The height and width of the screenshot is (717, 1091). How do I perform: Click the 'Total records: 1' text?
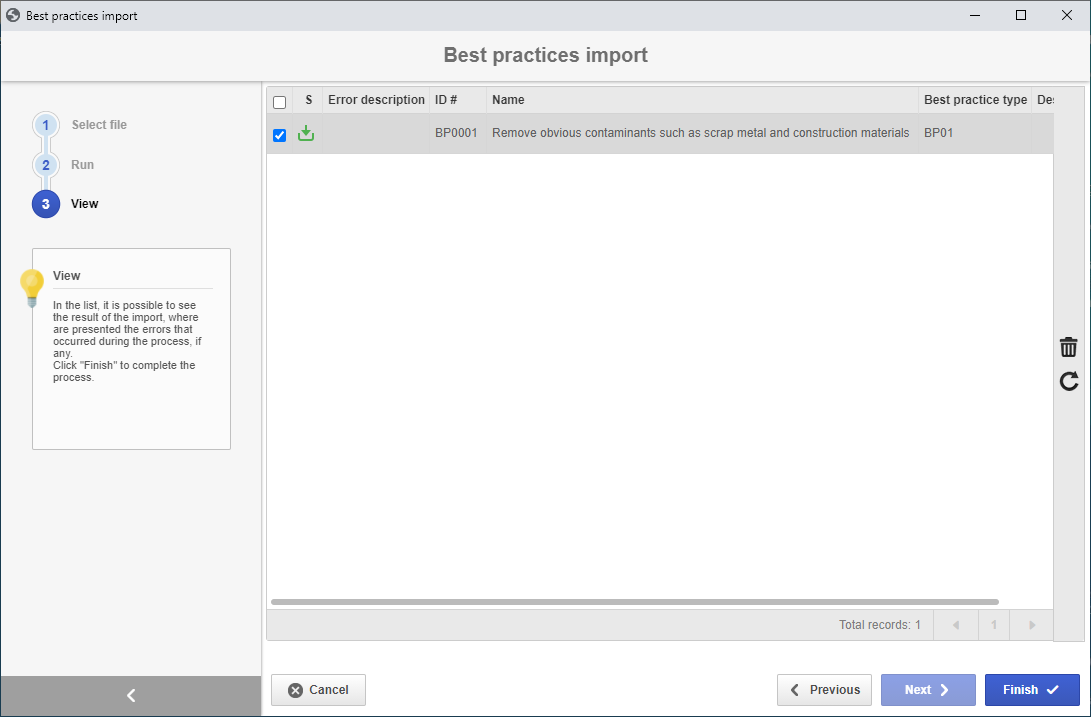[x=879, y=625]
